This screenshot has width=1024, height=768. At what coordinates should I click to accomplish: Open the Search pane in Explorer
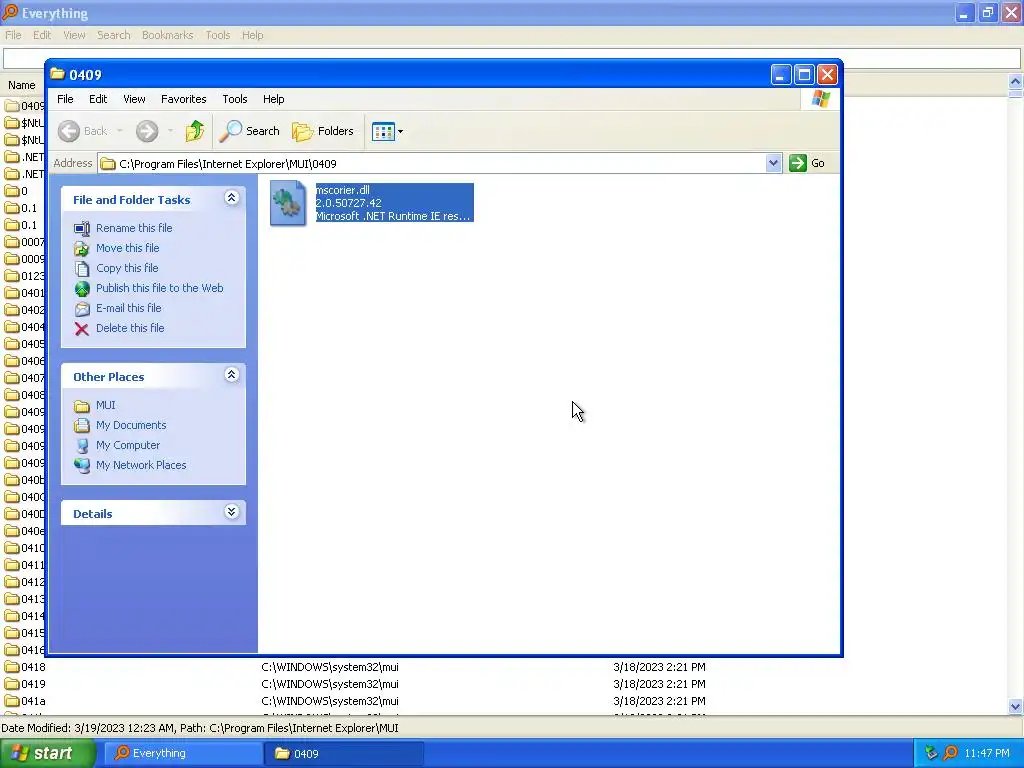(x=249, y=131)
